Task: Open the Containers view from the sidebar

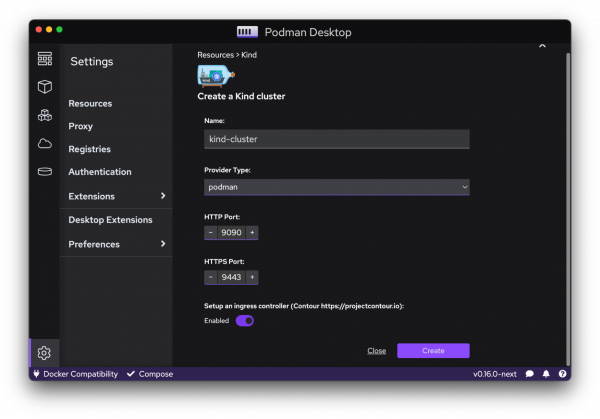Action: [x=44, y=87]
